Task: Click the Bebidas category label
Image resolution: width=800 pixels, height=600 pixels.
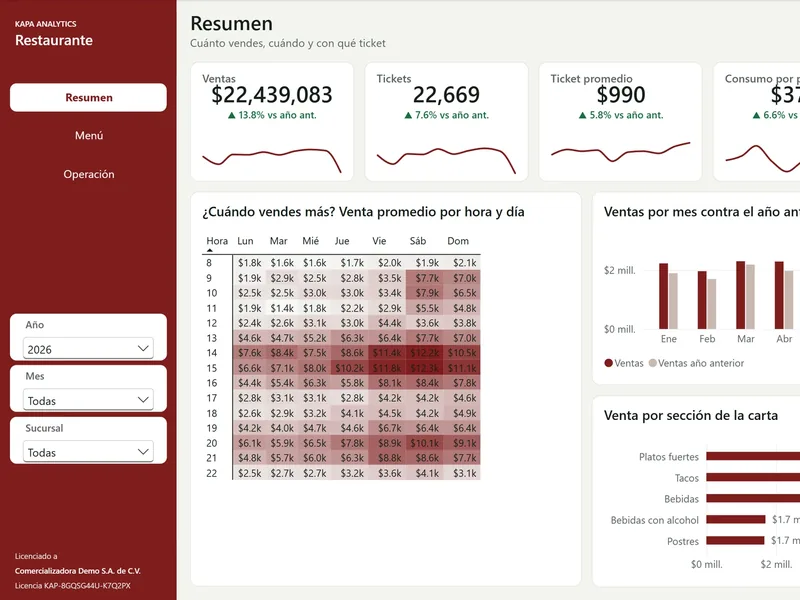Action: [681, 499]
